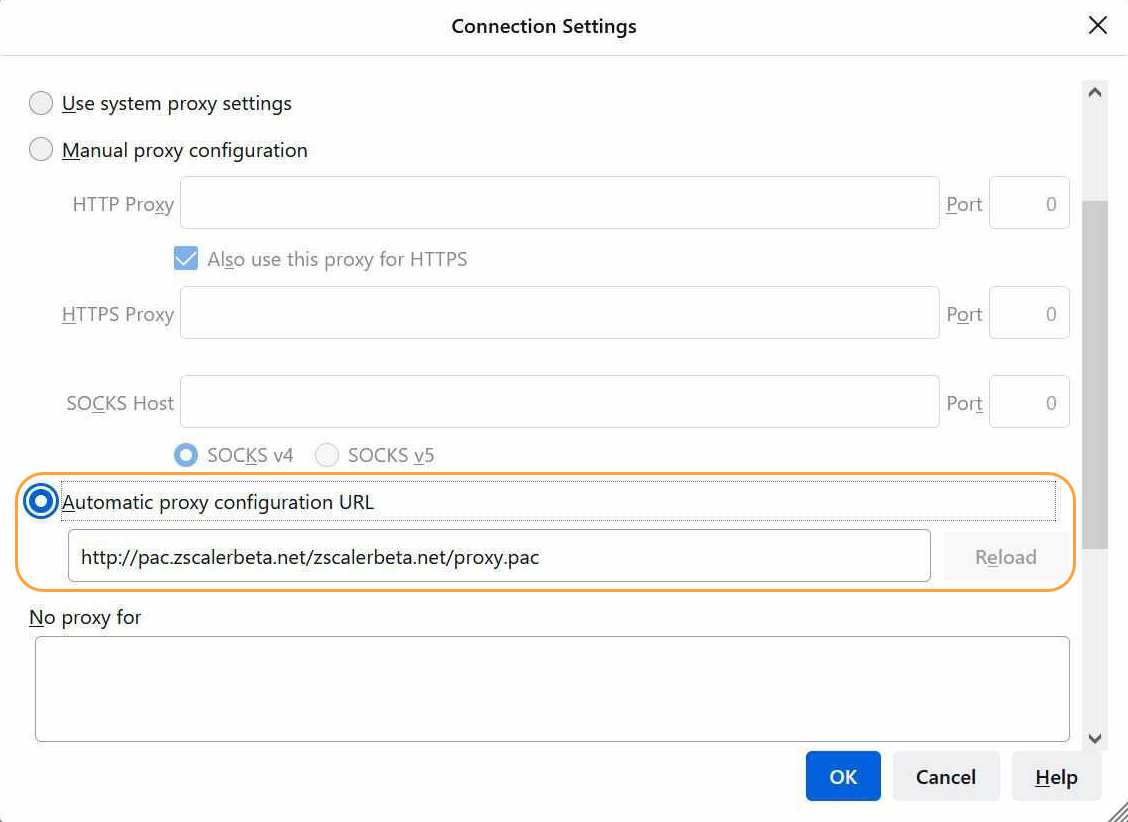This screenshot has width=1128, height=822.
Task: Click inside the No proxy for textbox
Action: coord(552,689)
